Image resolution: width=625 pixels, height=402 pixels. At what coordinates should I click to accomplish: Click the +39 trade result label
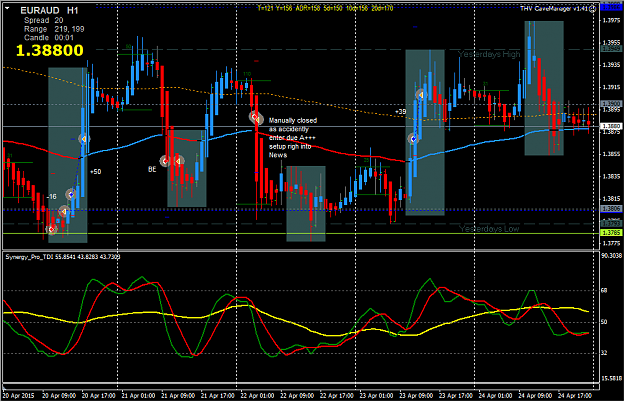[400, 112]
